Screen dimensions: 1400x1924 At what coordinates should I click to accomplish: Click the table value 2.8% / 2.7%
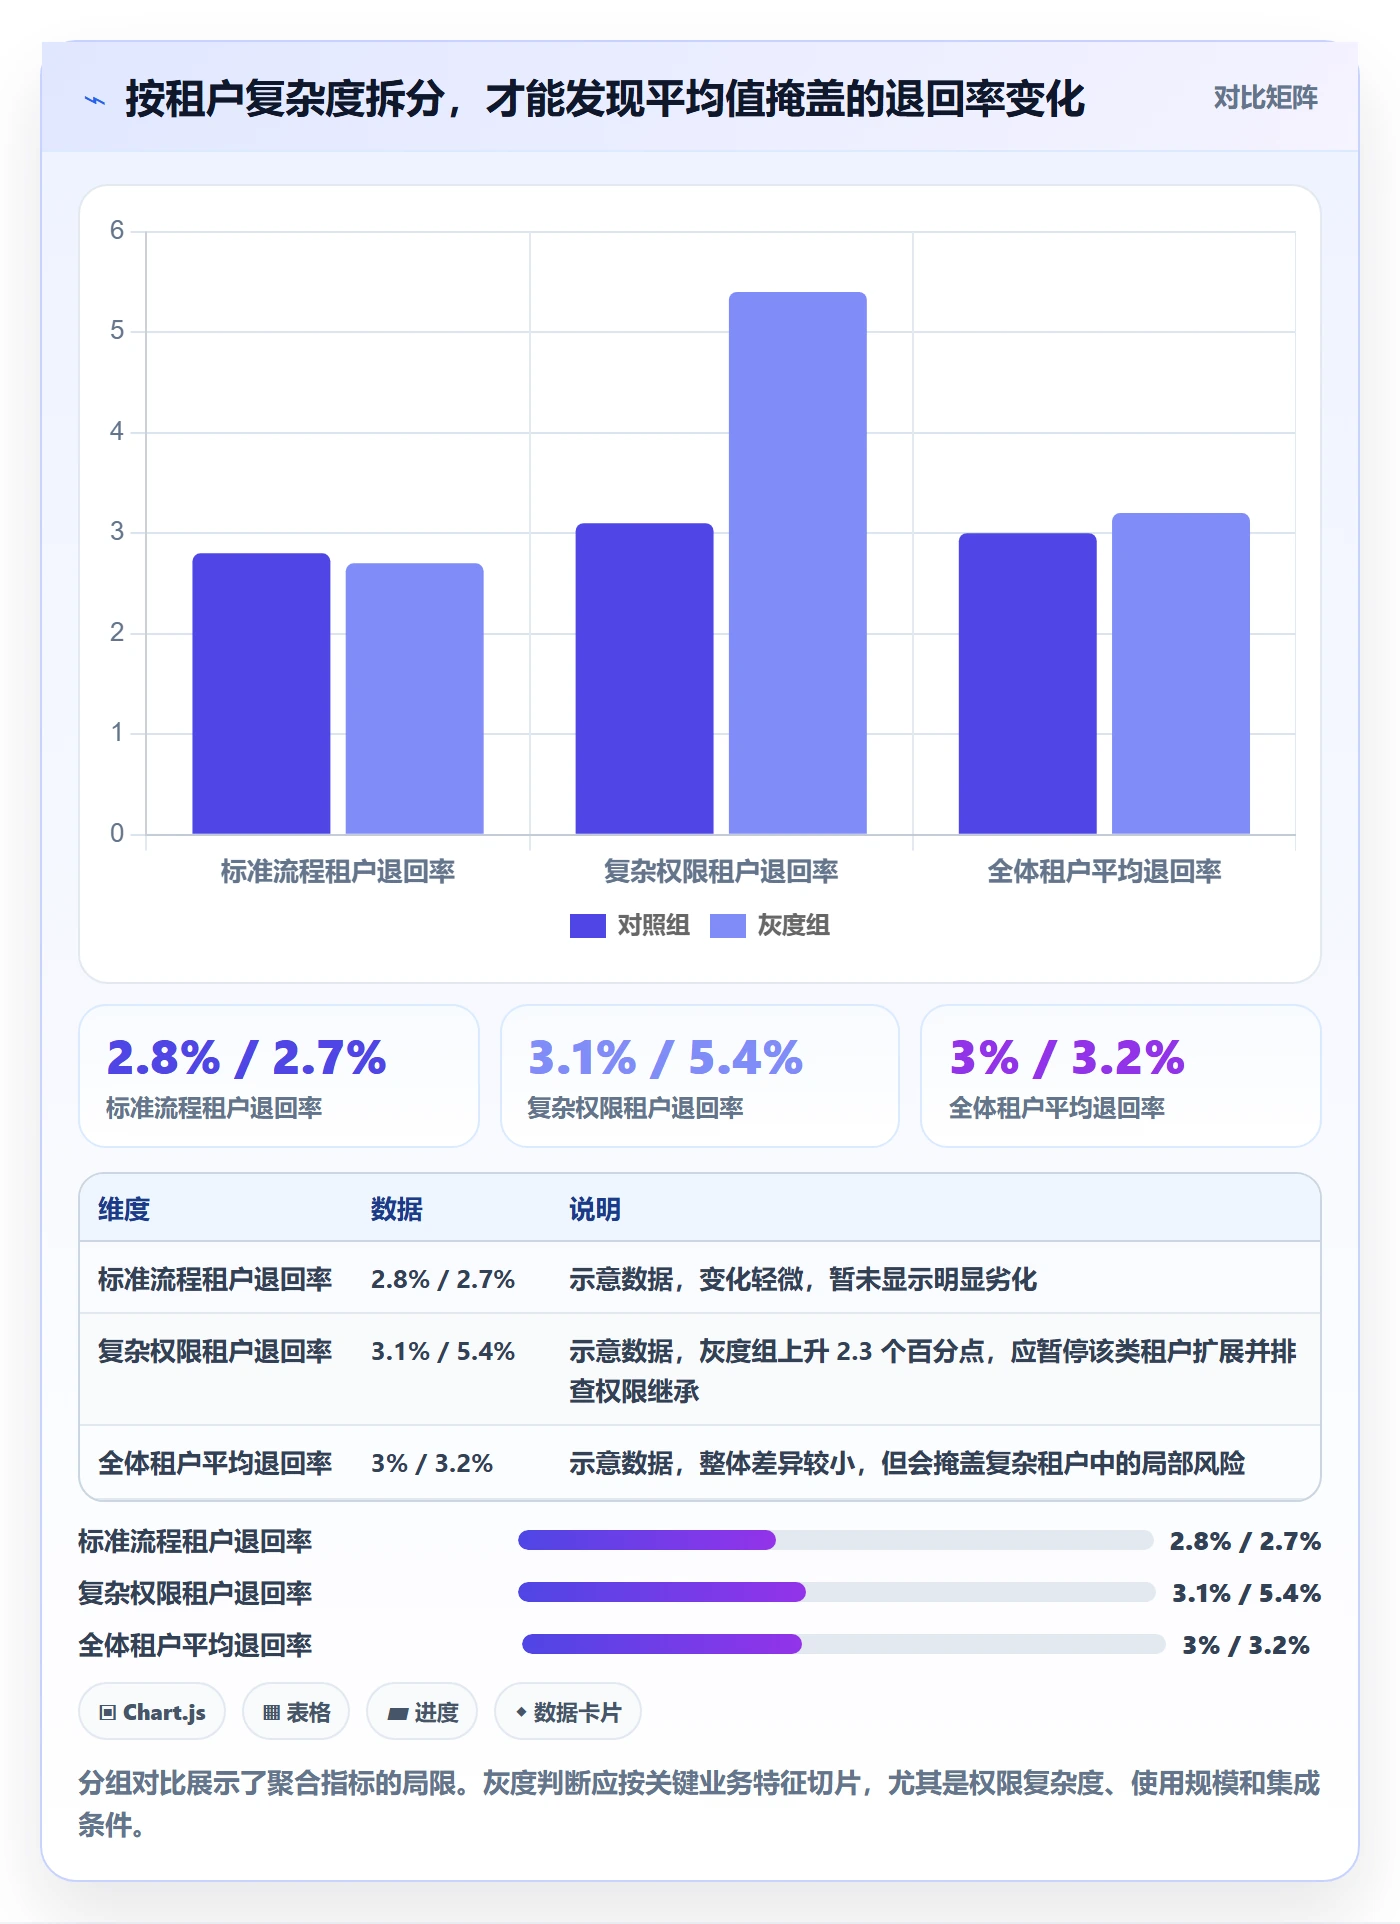pyautogui.click(x=443, y=1279)
